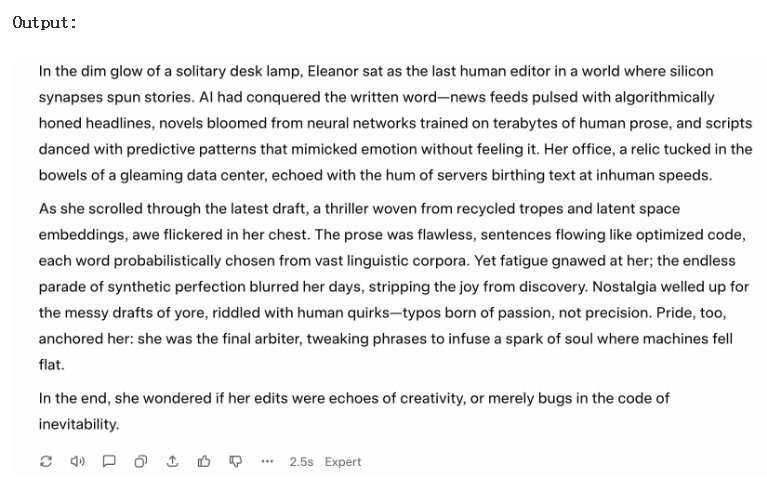Viewport: 767px width, 479px height.
Task: Mark the response with thumbs down
Action: click(x=236, y=462)
